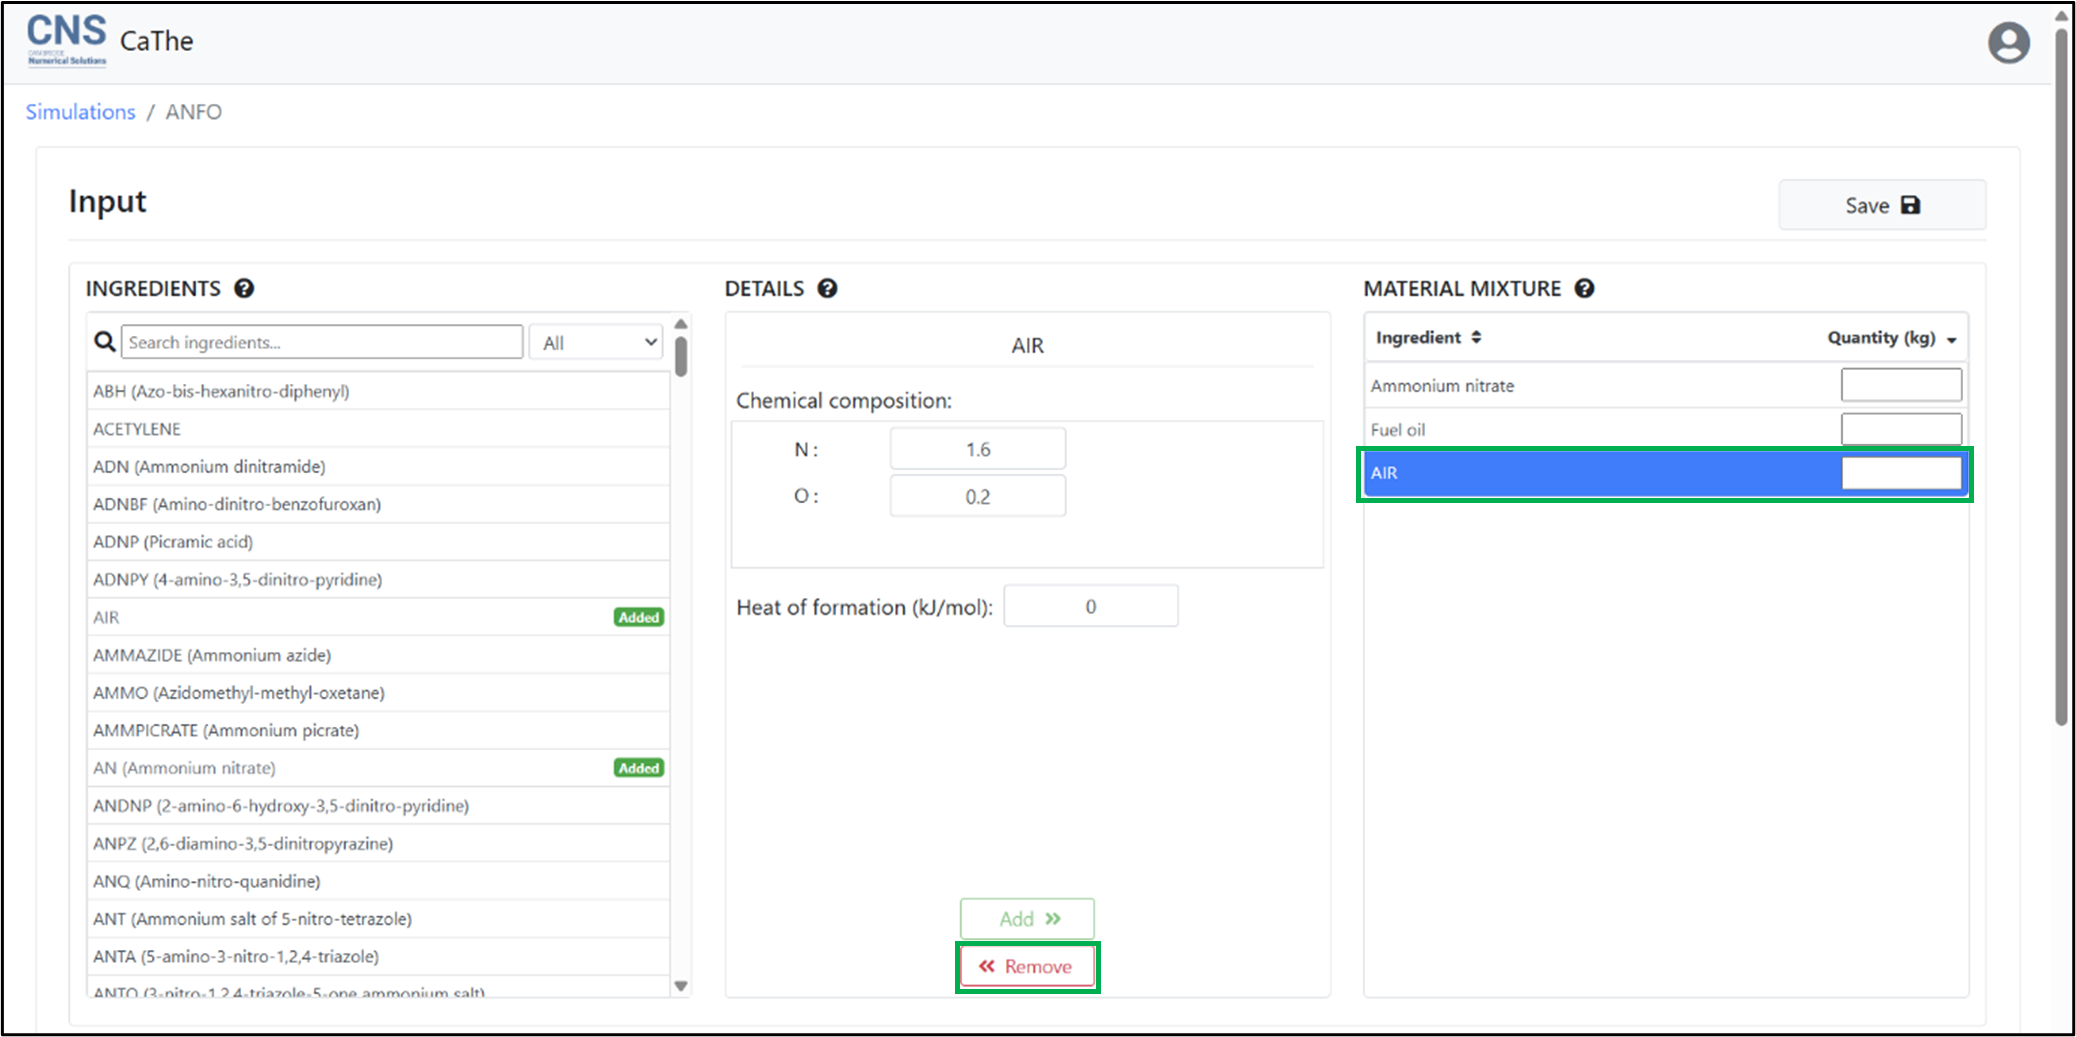2076x1037 pixels.
Task: Go to Simulations breadcrumb link
Action: (x=80, y=112)
